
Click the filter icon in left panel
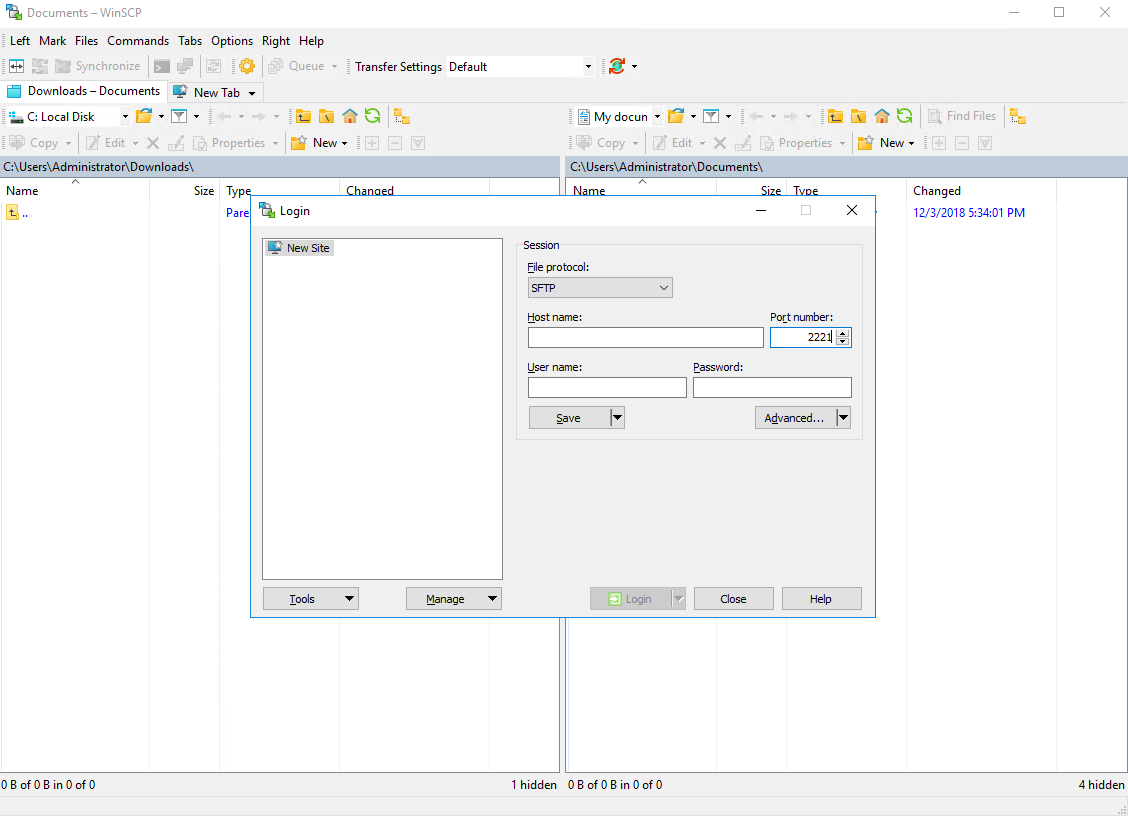click(179, 116)
